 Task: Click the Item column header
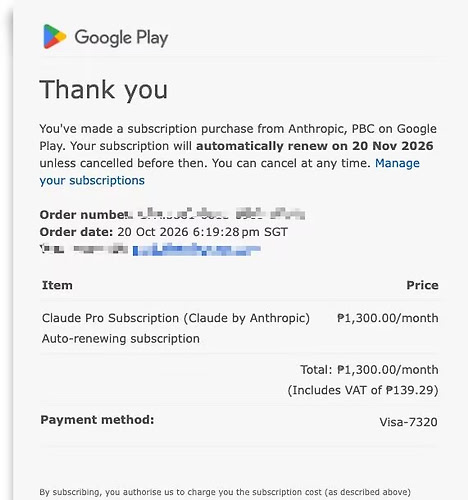(57, 285)
